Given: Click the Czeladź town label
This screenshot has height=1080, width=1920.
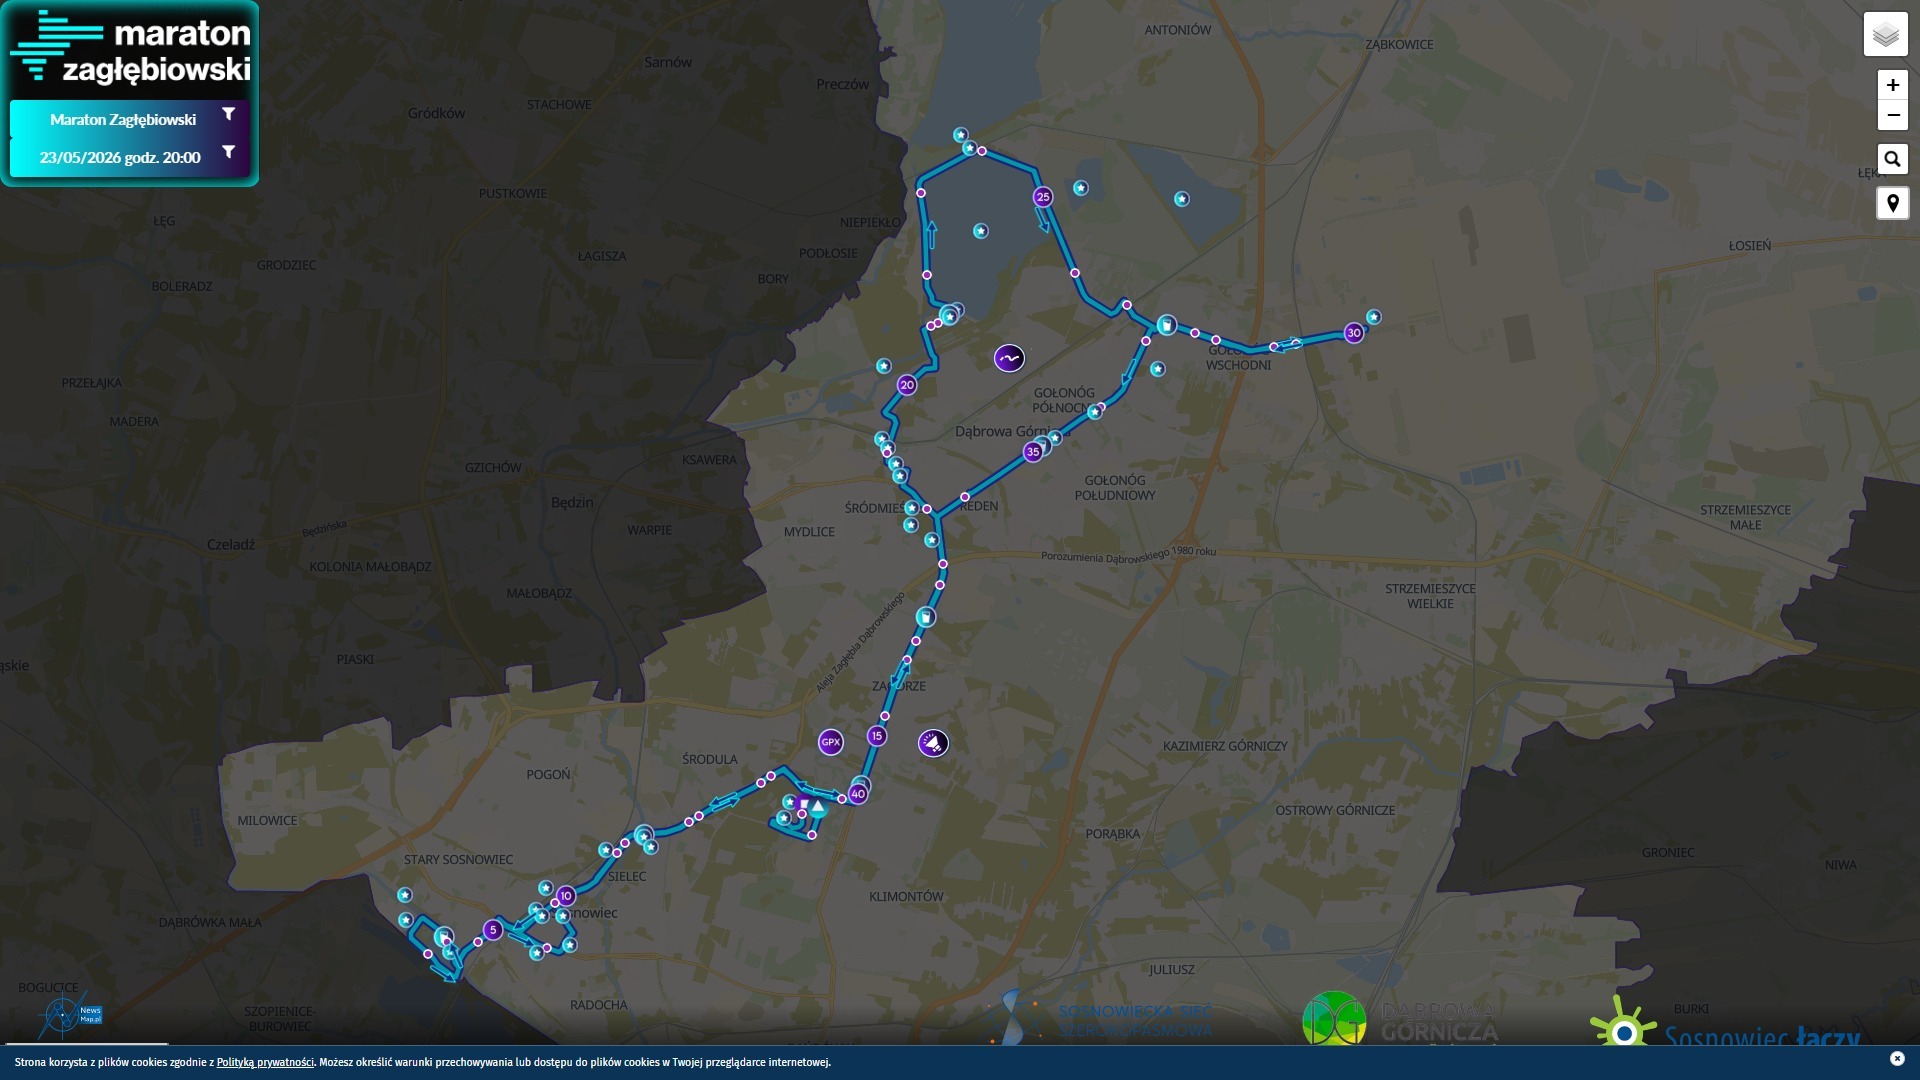Looking at the screenshot, I should pyautogui.click(x=231, y=545).
